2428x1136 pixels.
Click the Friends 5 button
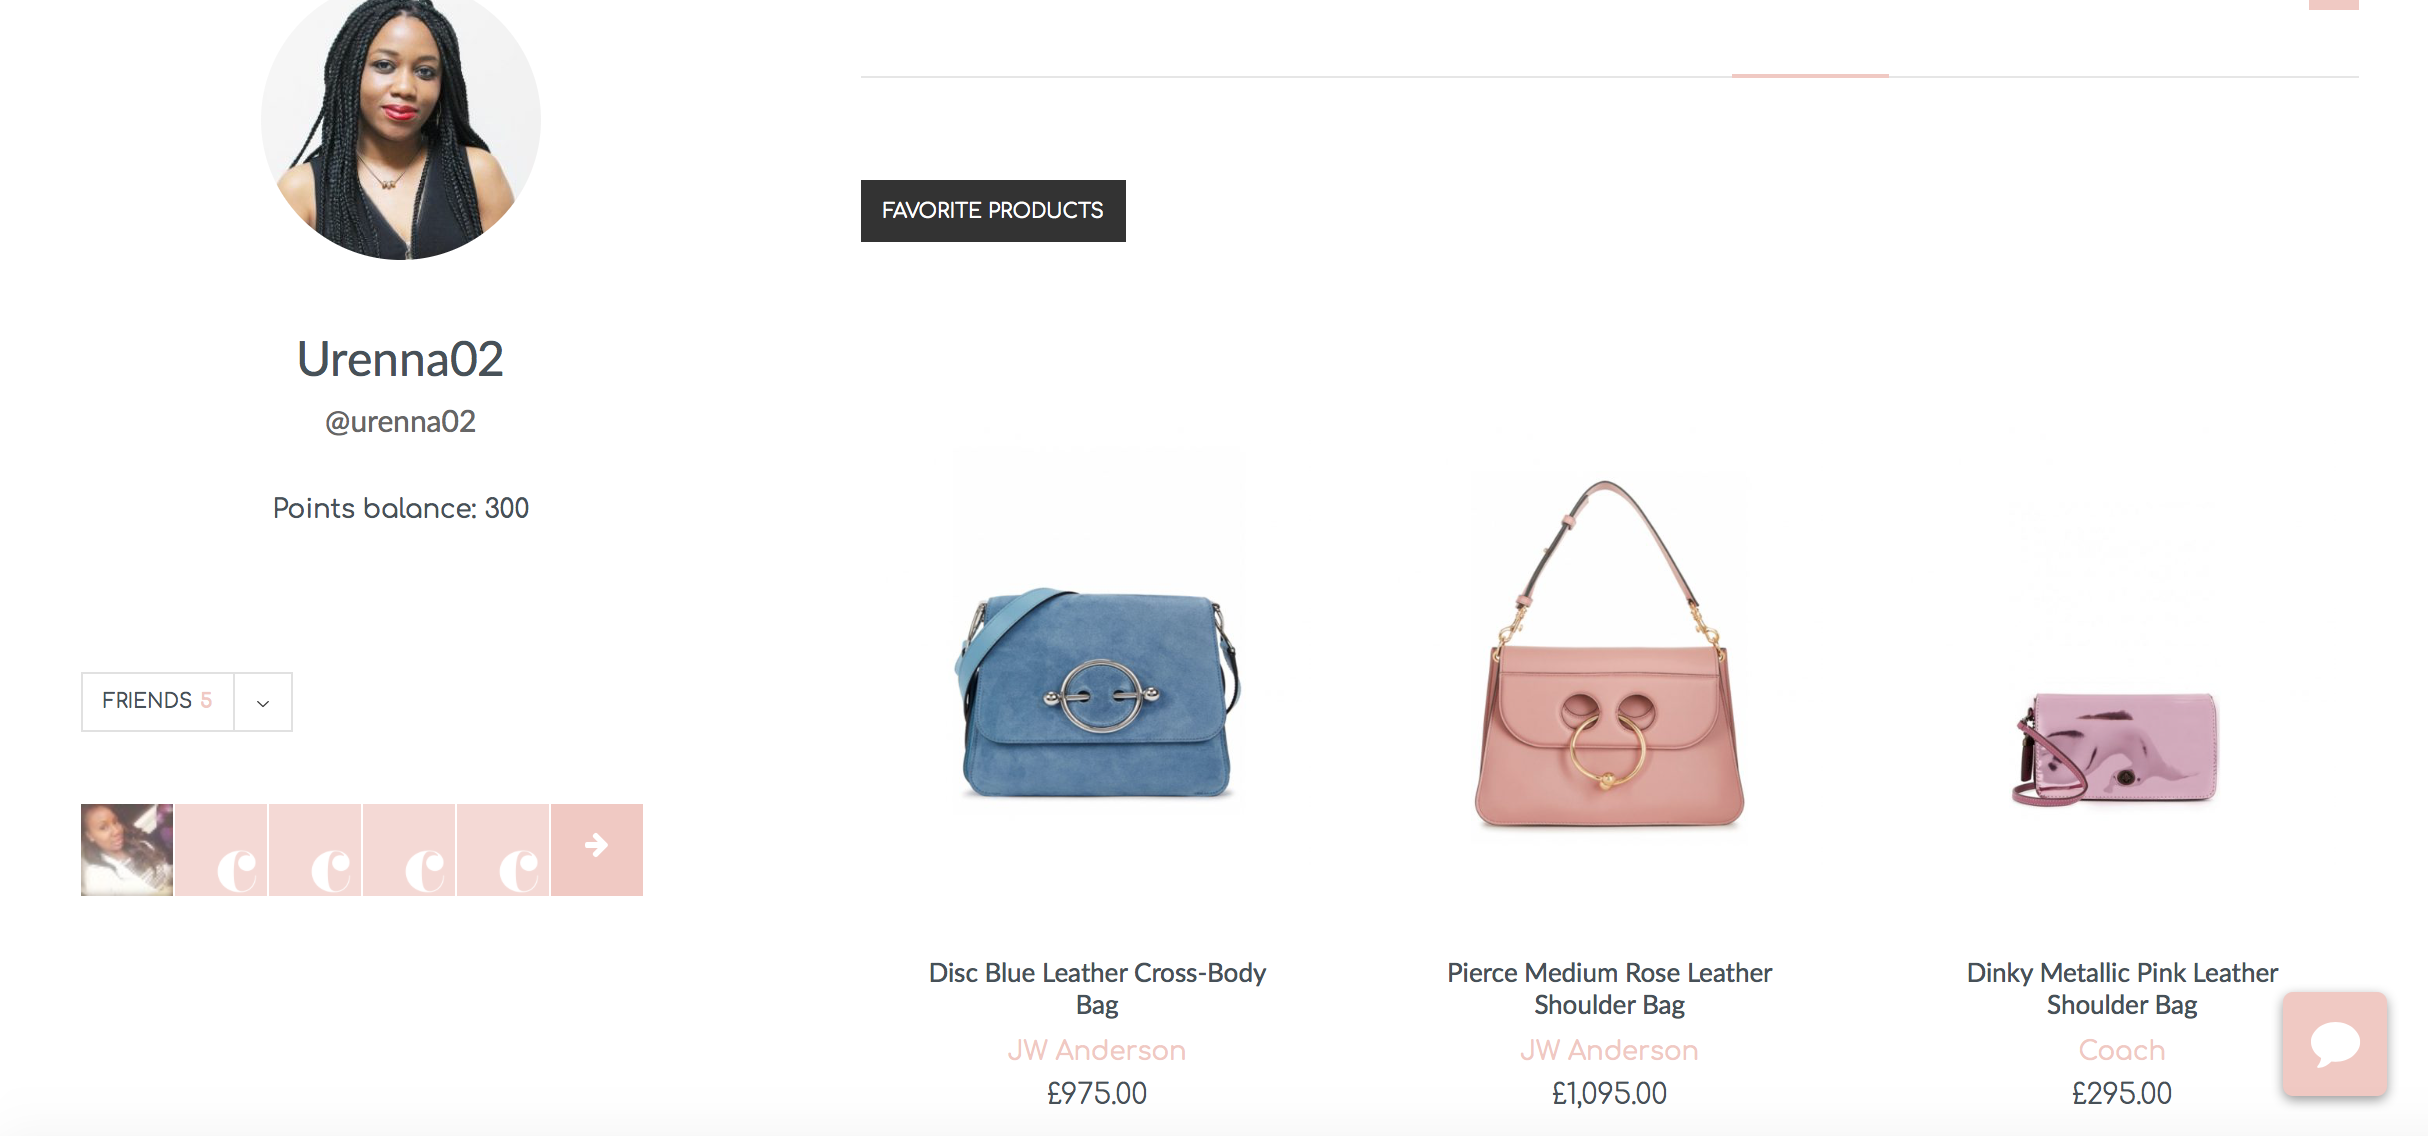point(157,702)
